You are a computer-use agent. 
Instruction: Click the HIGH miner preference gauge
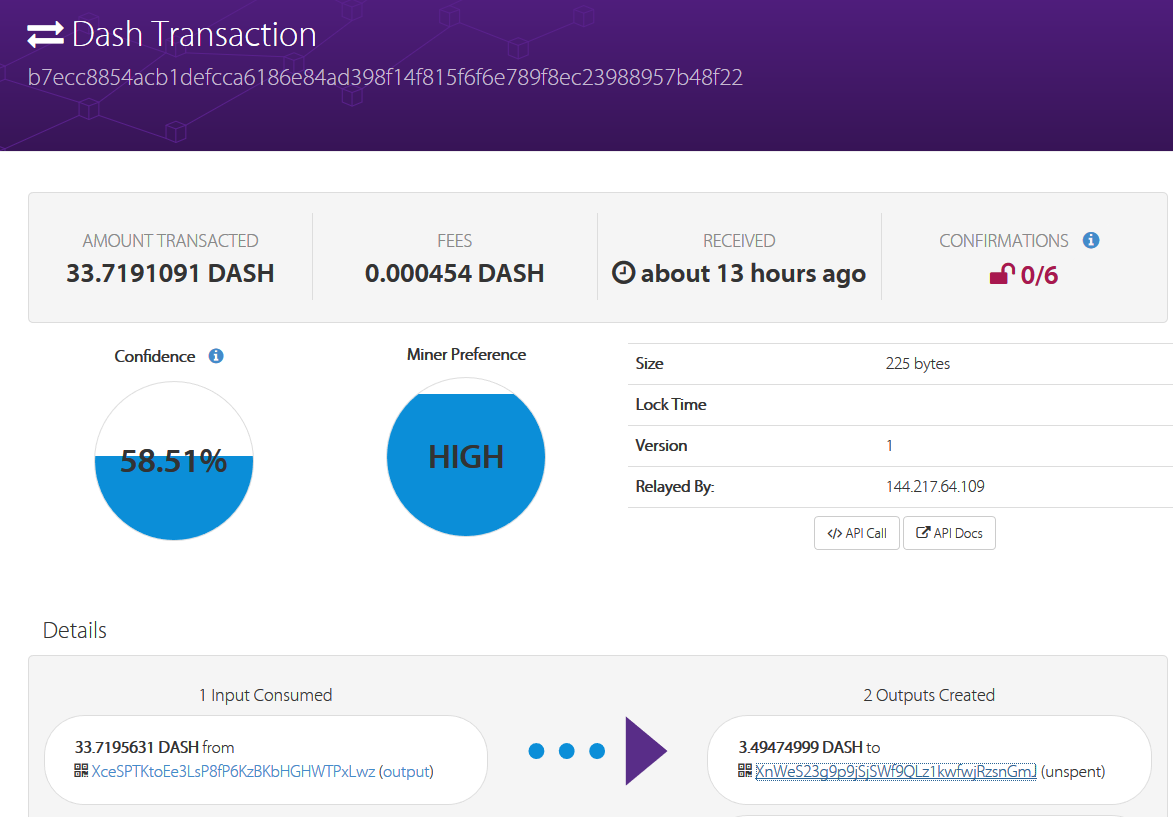click(466, 457)
